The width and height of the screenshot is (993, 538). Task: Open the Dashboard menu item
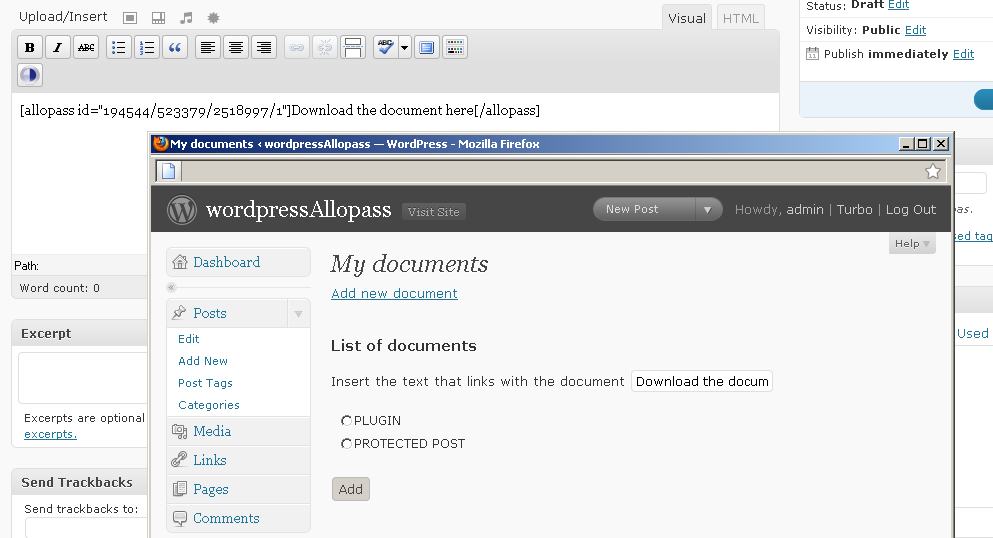tap(238, 262)
